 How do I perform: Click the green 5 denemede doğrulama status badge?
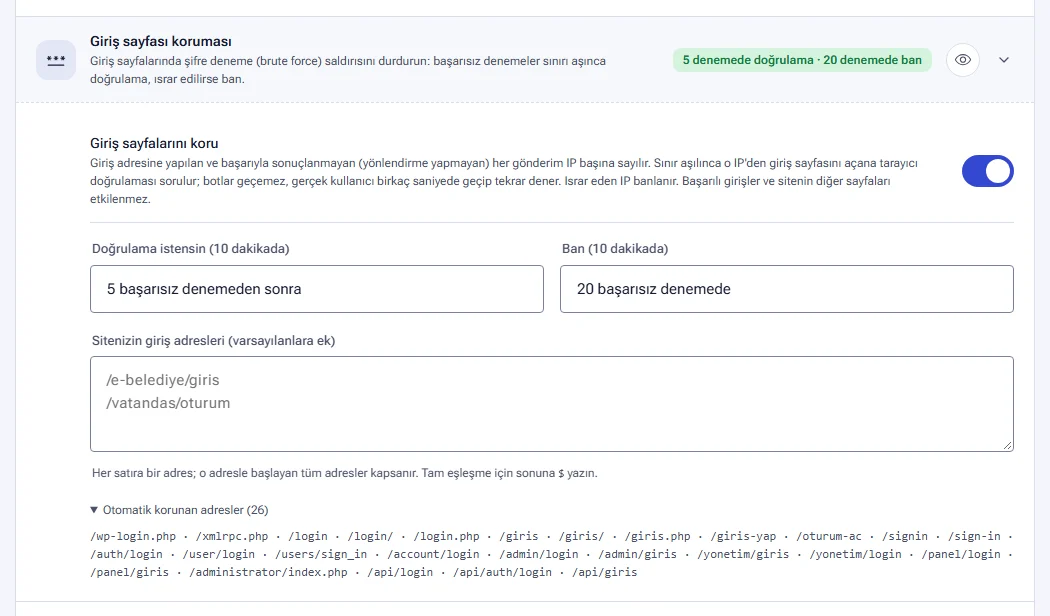coord(802,60)
